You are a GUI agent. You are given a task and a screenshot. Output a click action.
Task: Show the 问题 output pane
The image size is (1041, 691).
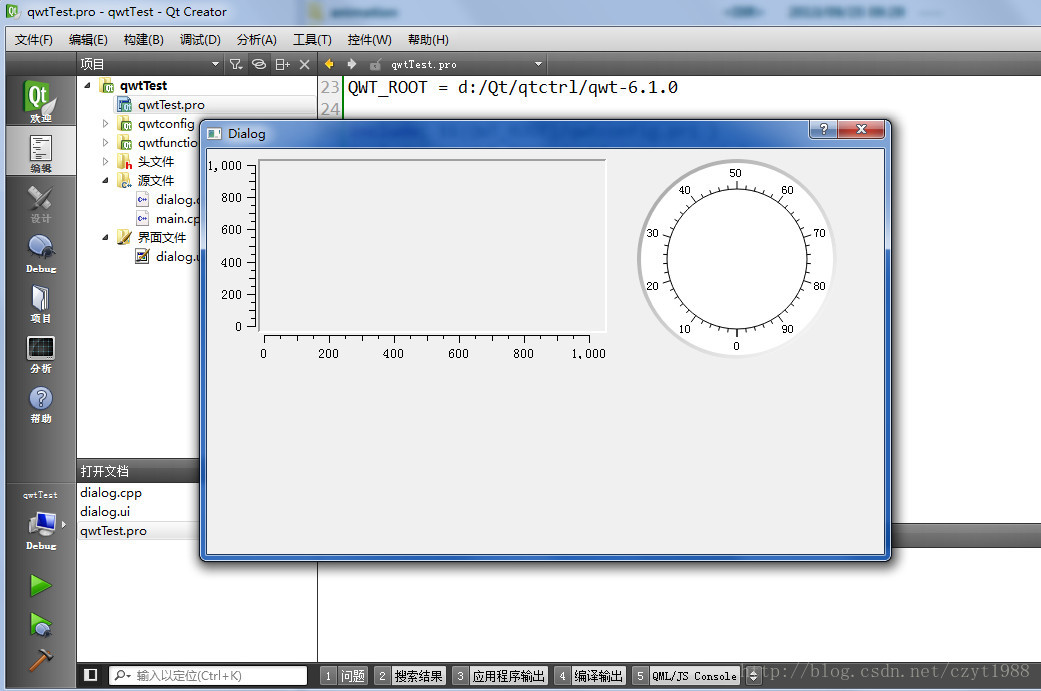click(x=344, y=676)
